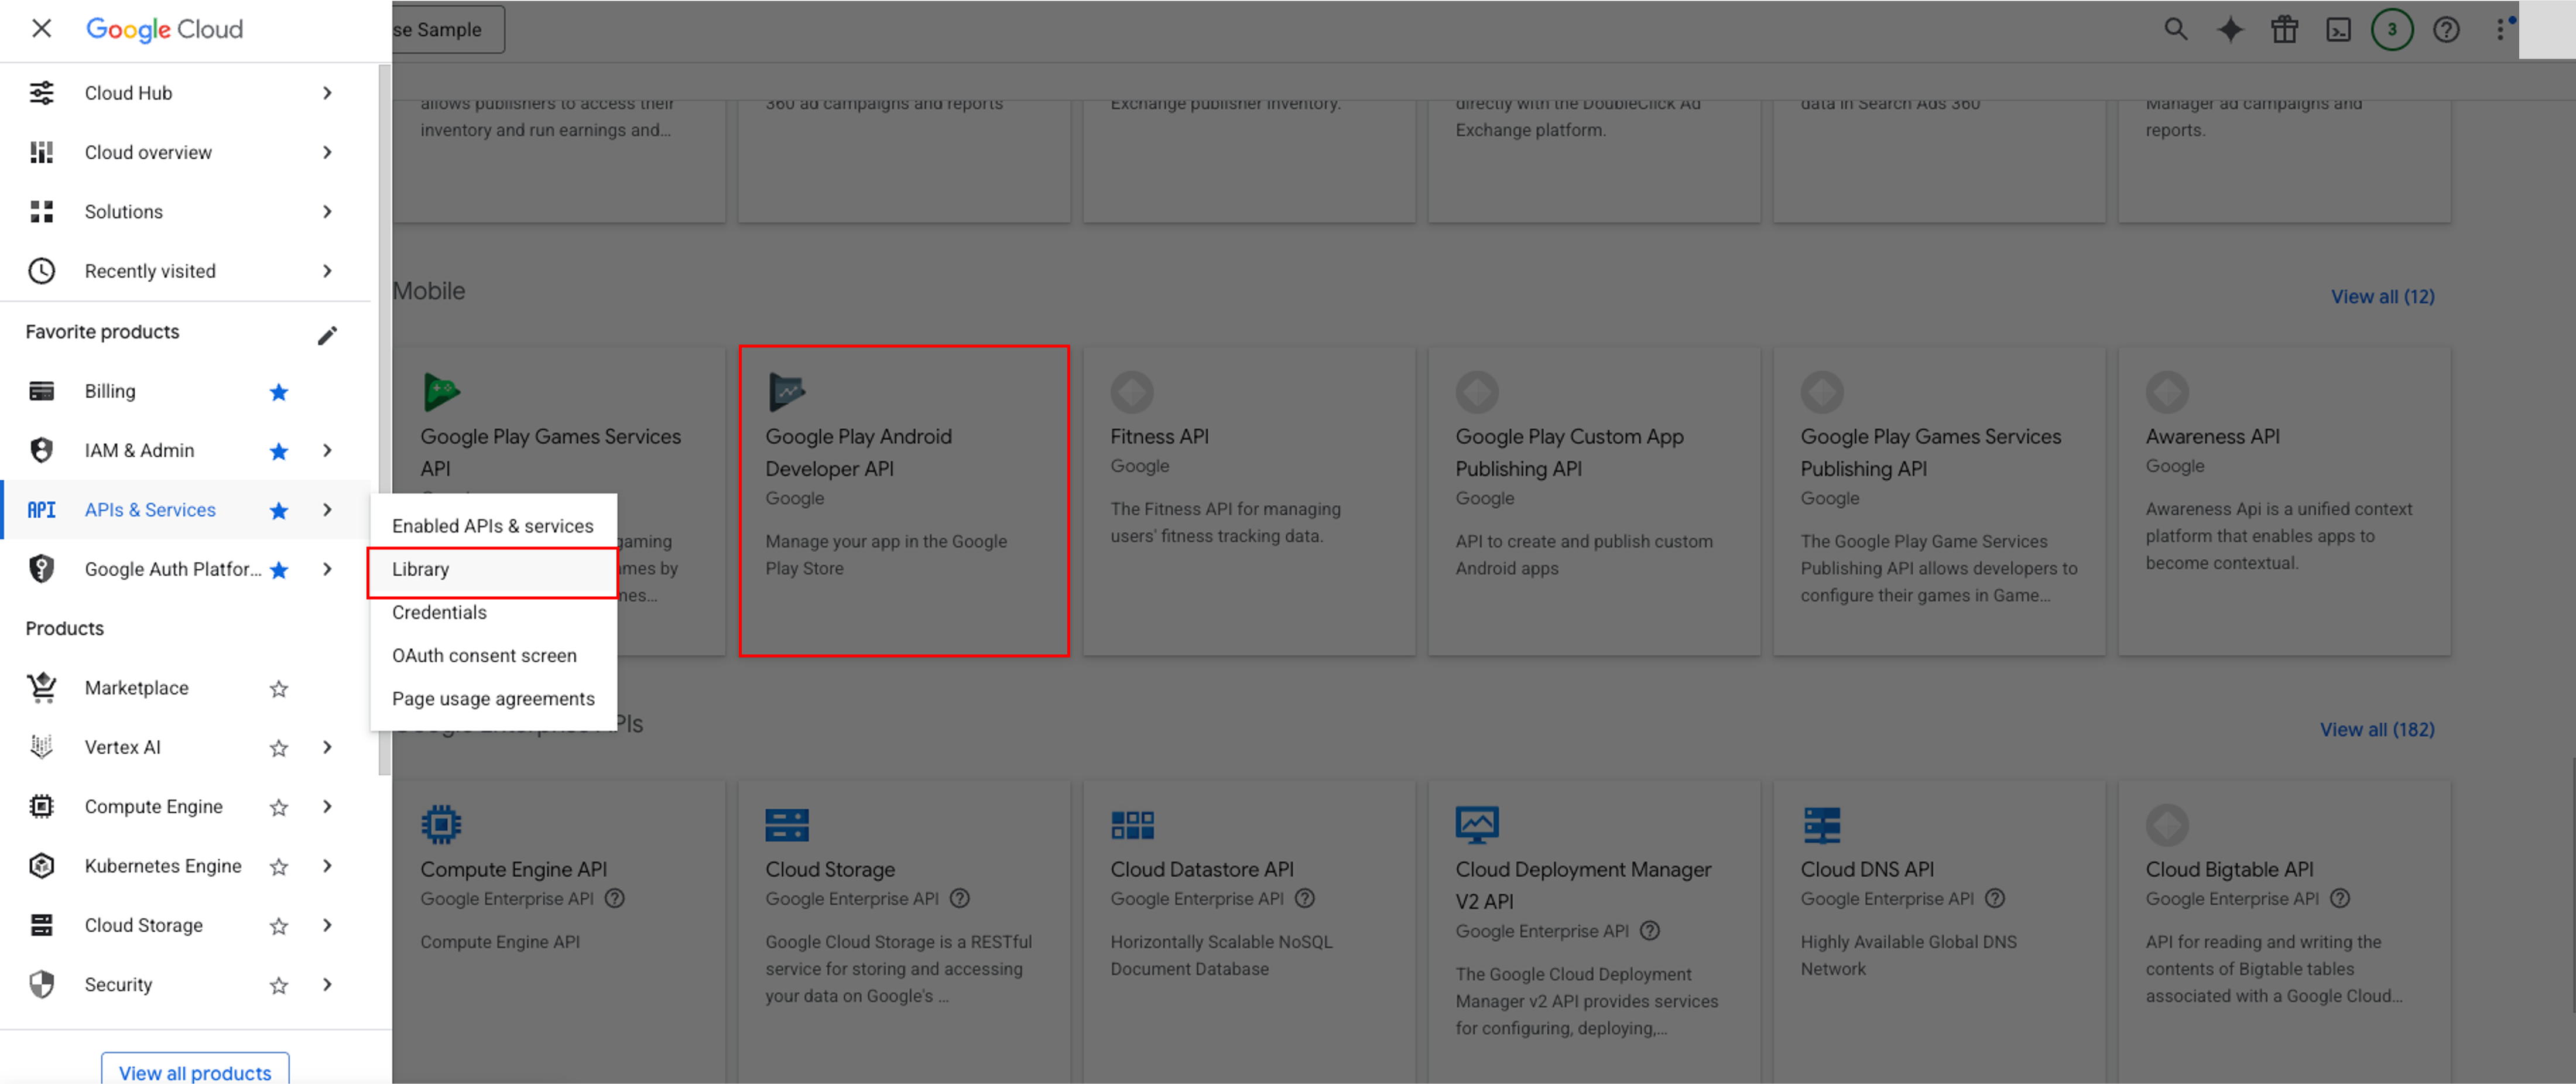Open the Awareness API card
This screenshot has height=1084, width=2576.
(2284, 501)
